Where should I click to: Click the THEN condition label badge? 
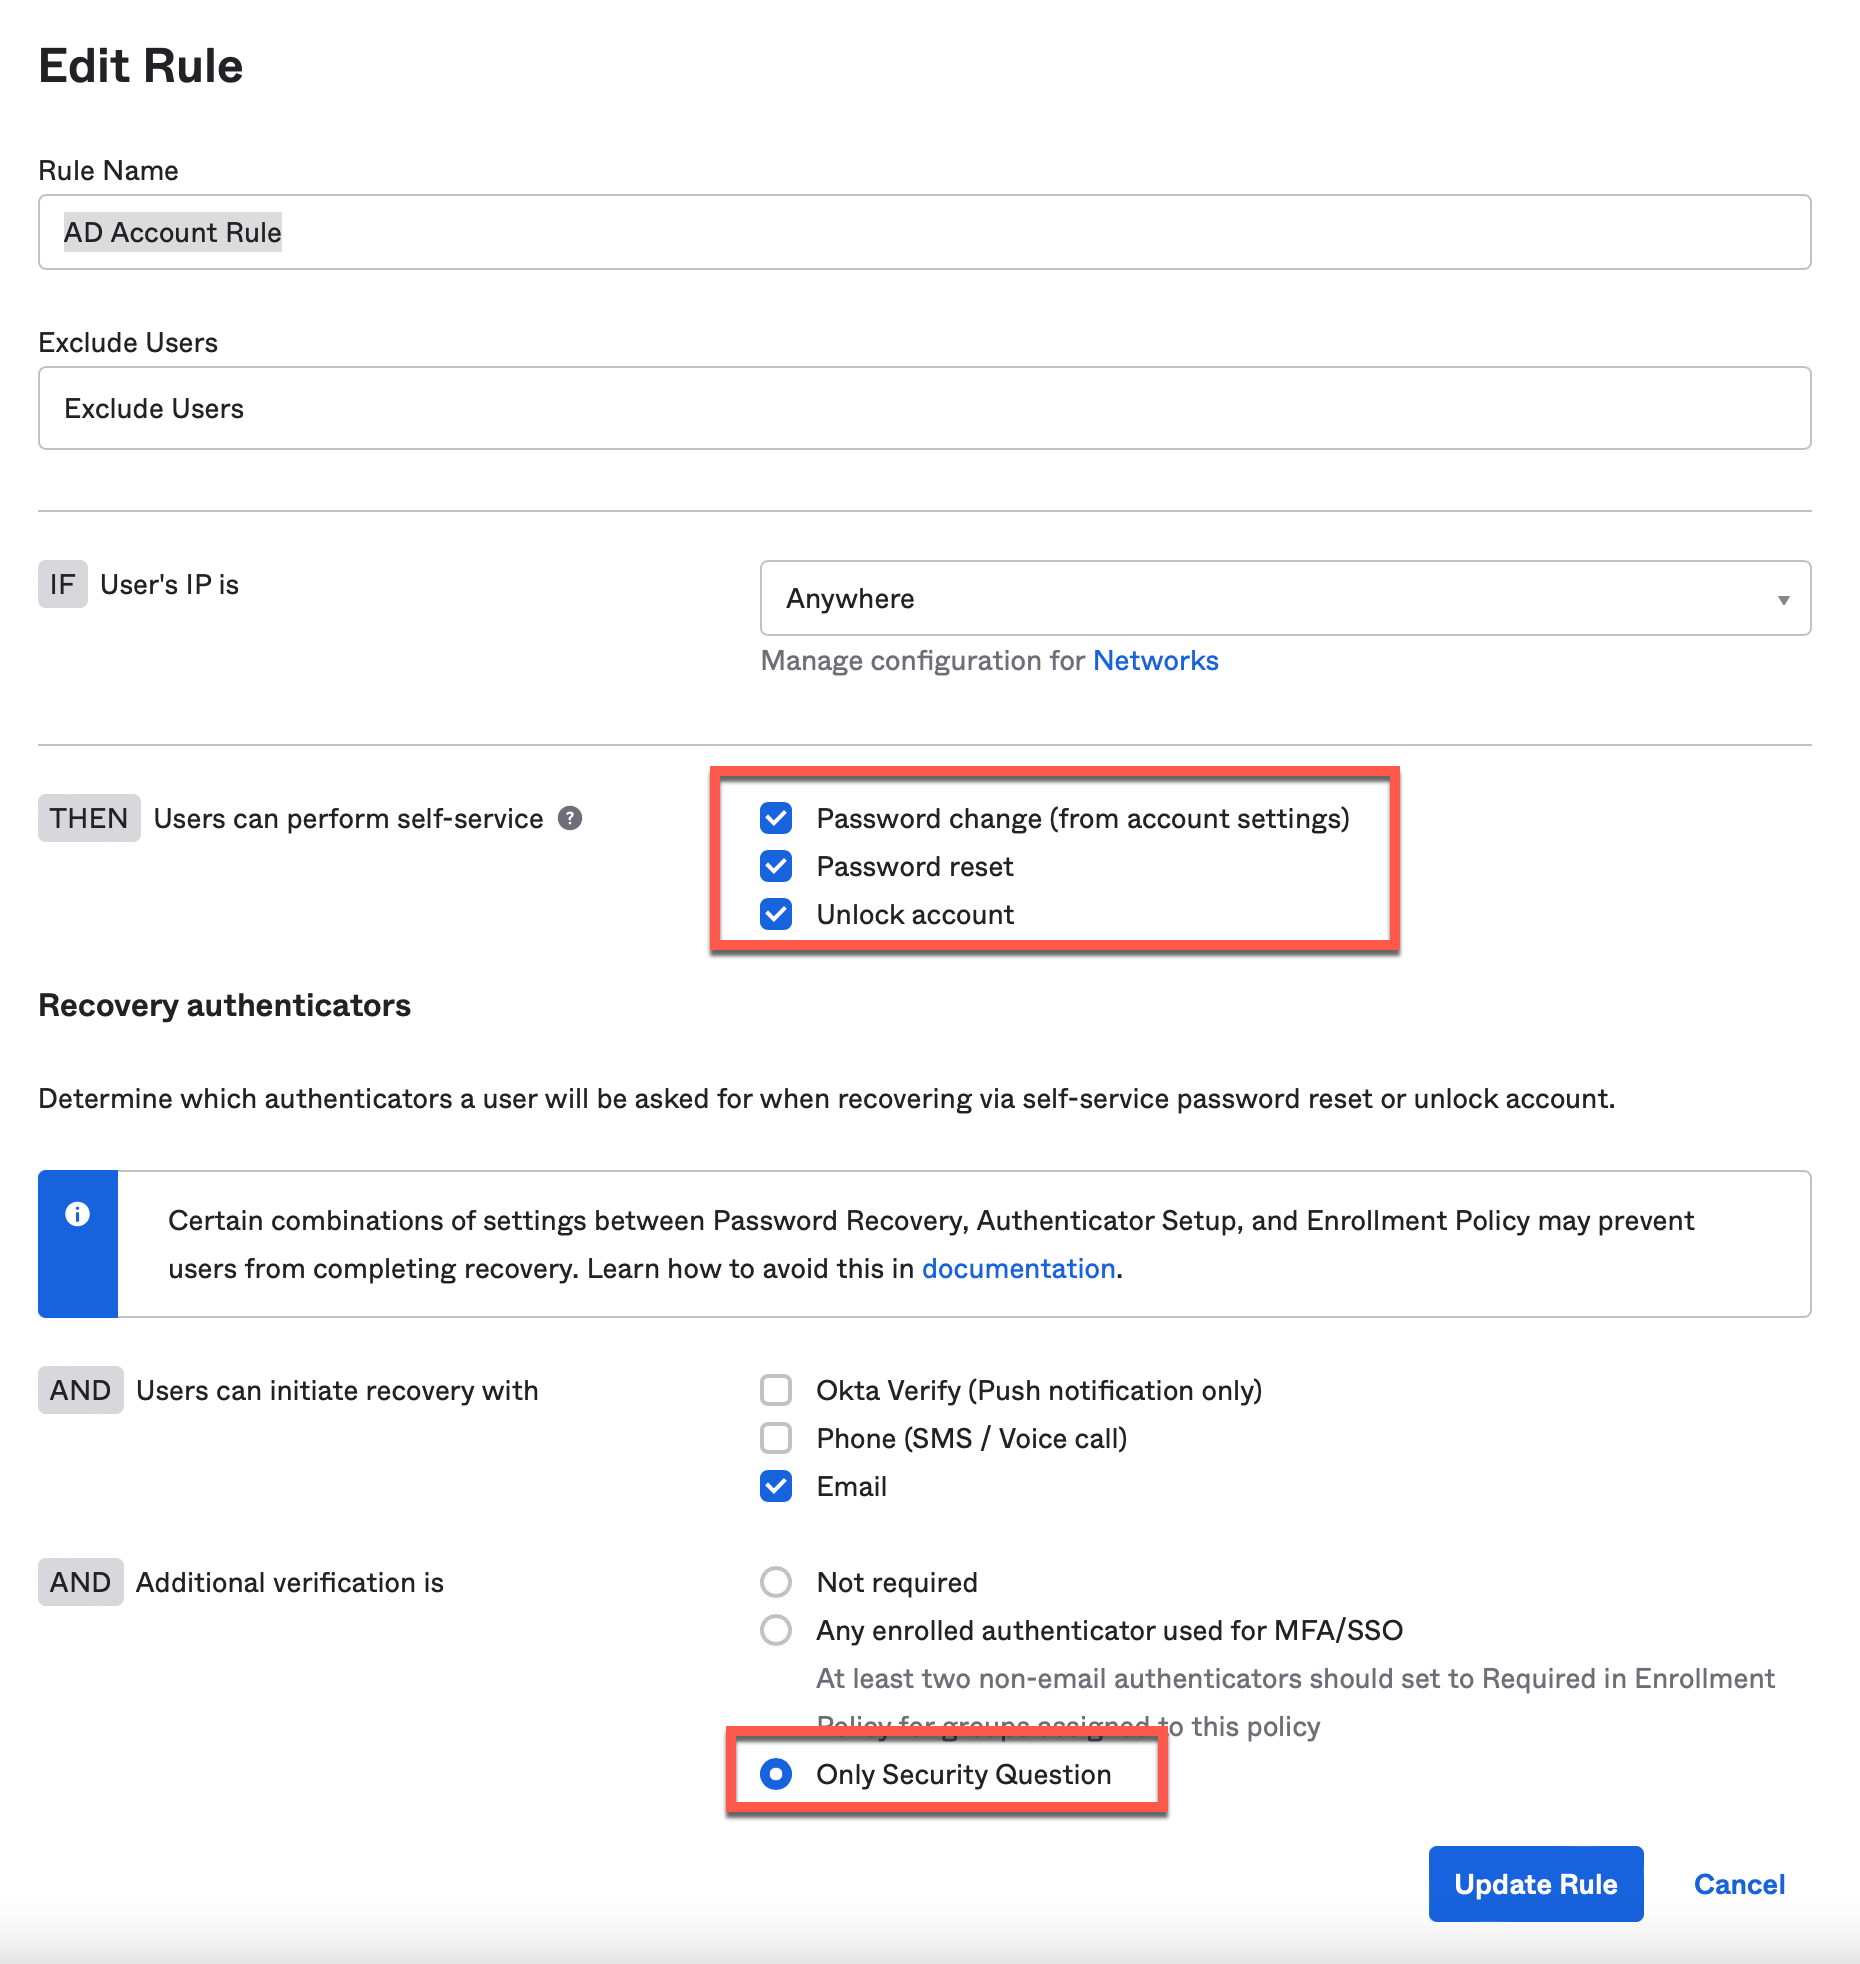(x=89, y=818)
